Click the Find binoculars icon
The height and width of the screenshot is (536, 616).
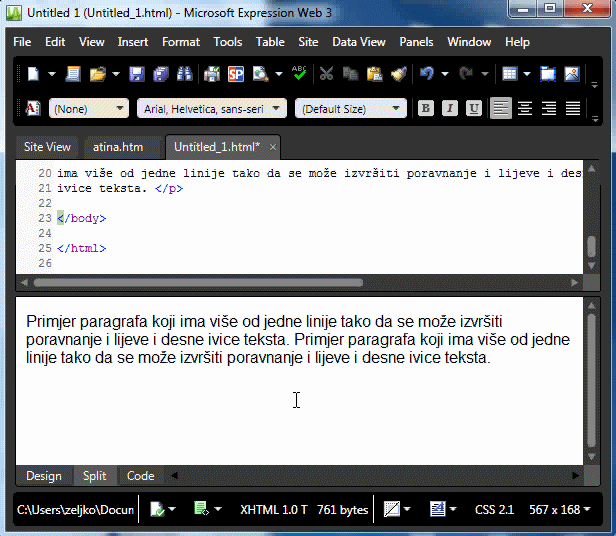click(184, 74)
